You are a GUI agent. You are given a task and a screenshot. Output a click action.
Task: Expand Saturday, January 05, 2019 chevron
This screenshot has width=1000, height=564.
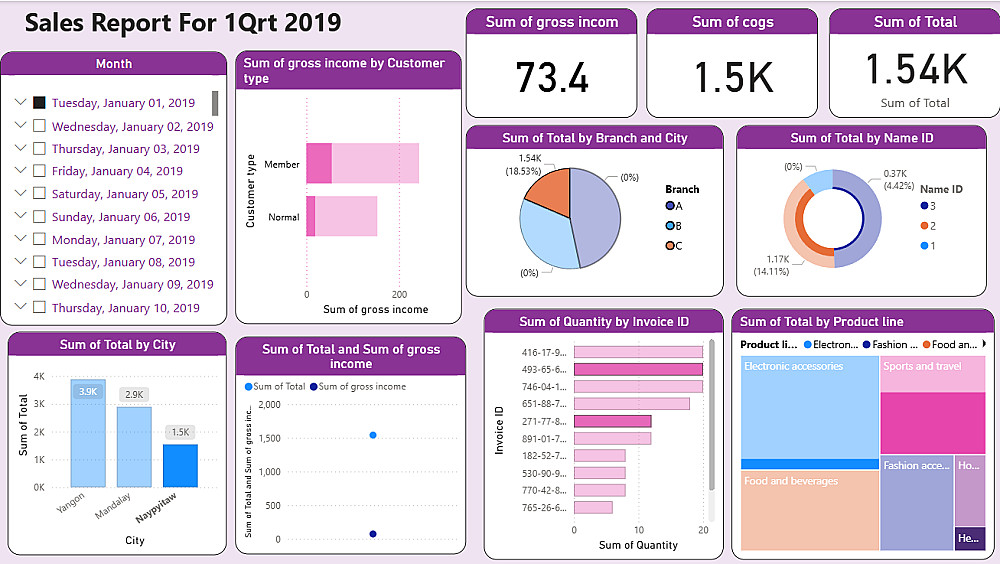coord(20,193)
